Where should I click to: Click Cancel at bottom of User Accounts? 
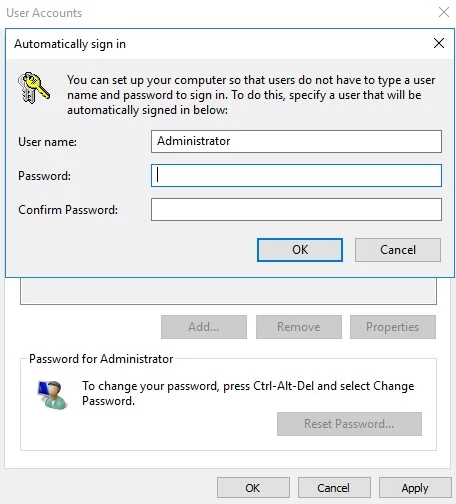coord(334,488)
